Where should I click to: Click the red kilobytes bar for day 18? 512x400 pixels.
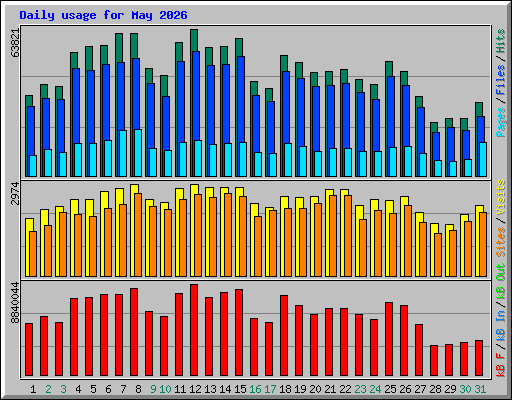(x=284, y=336)
